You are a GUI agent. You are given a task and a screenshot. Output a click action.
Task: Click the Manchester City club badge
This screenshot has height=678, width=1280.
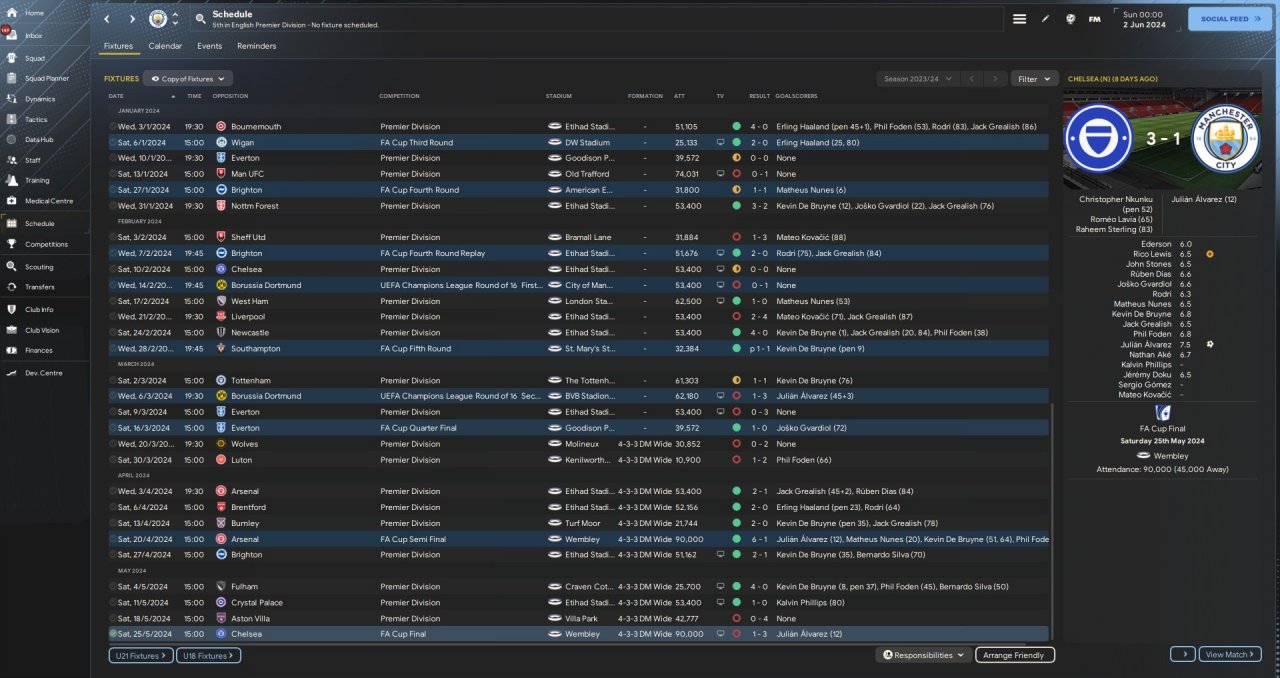point(158,19)
